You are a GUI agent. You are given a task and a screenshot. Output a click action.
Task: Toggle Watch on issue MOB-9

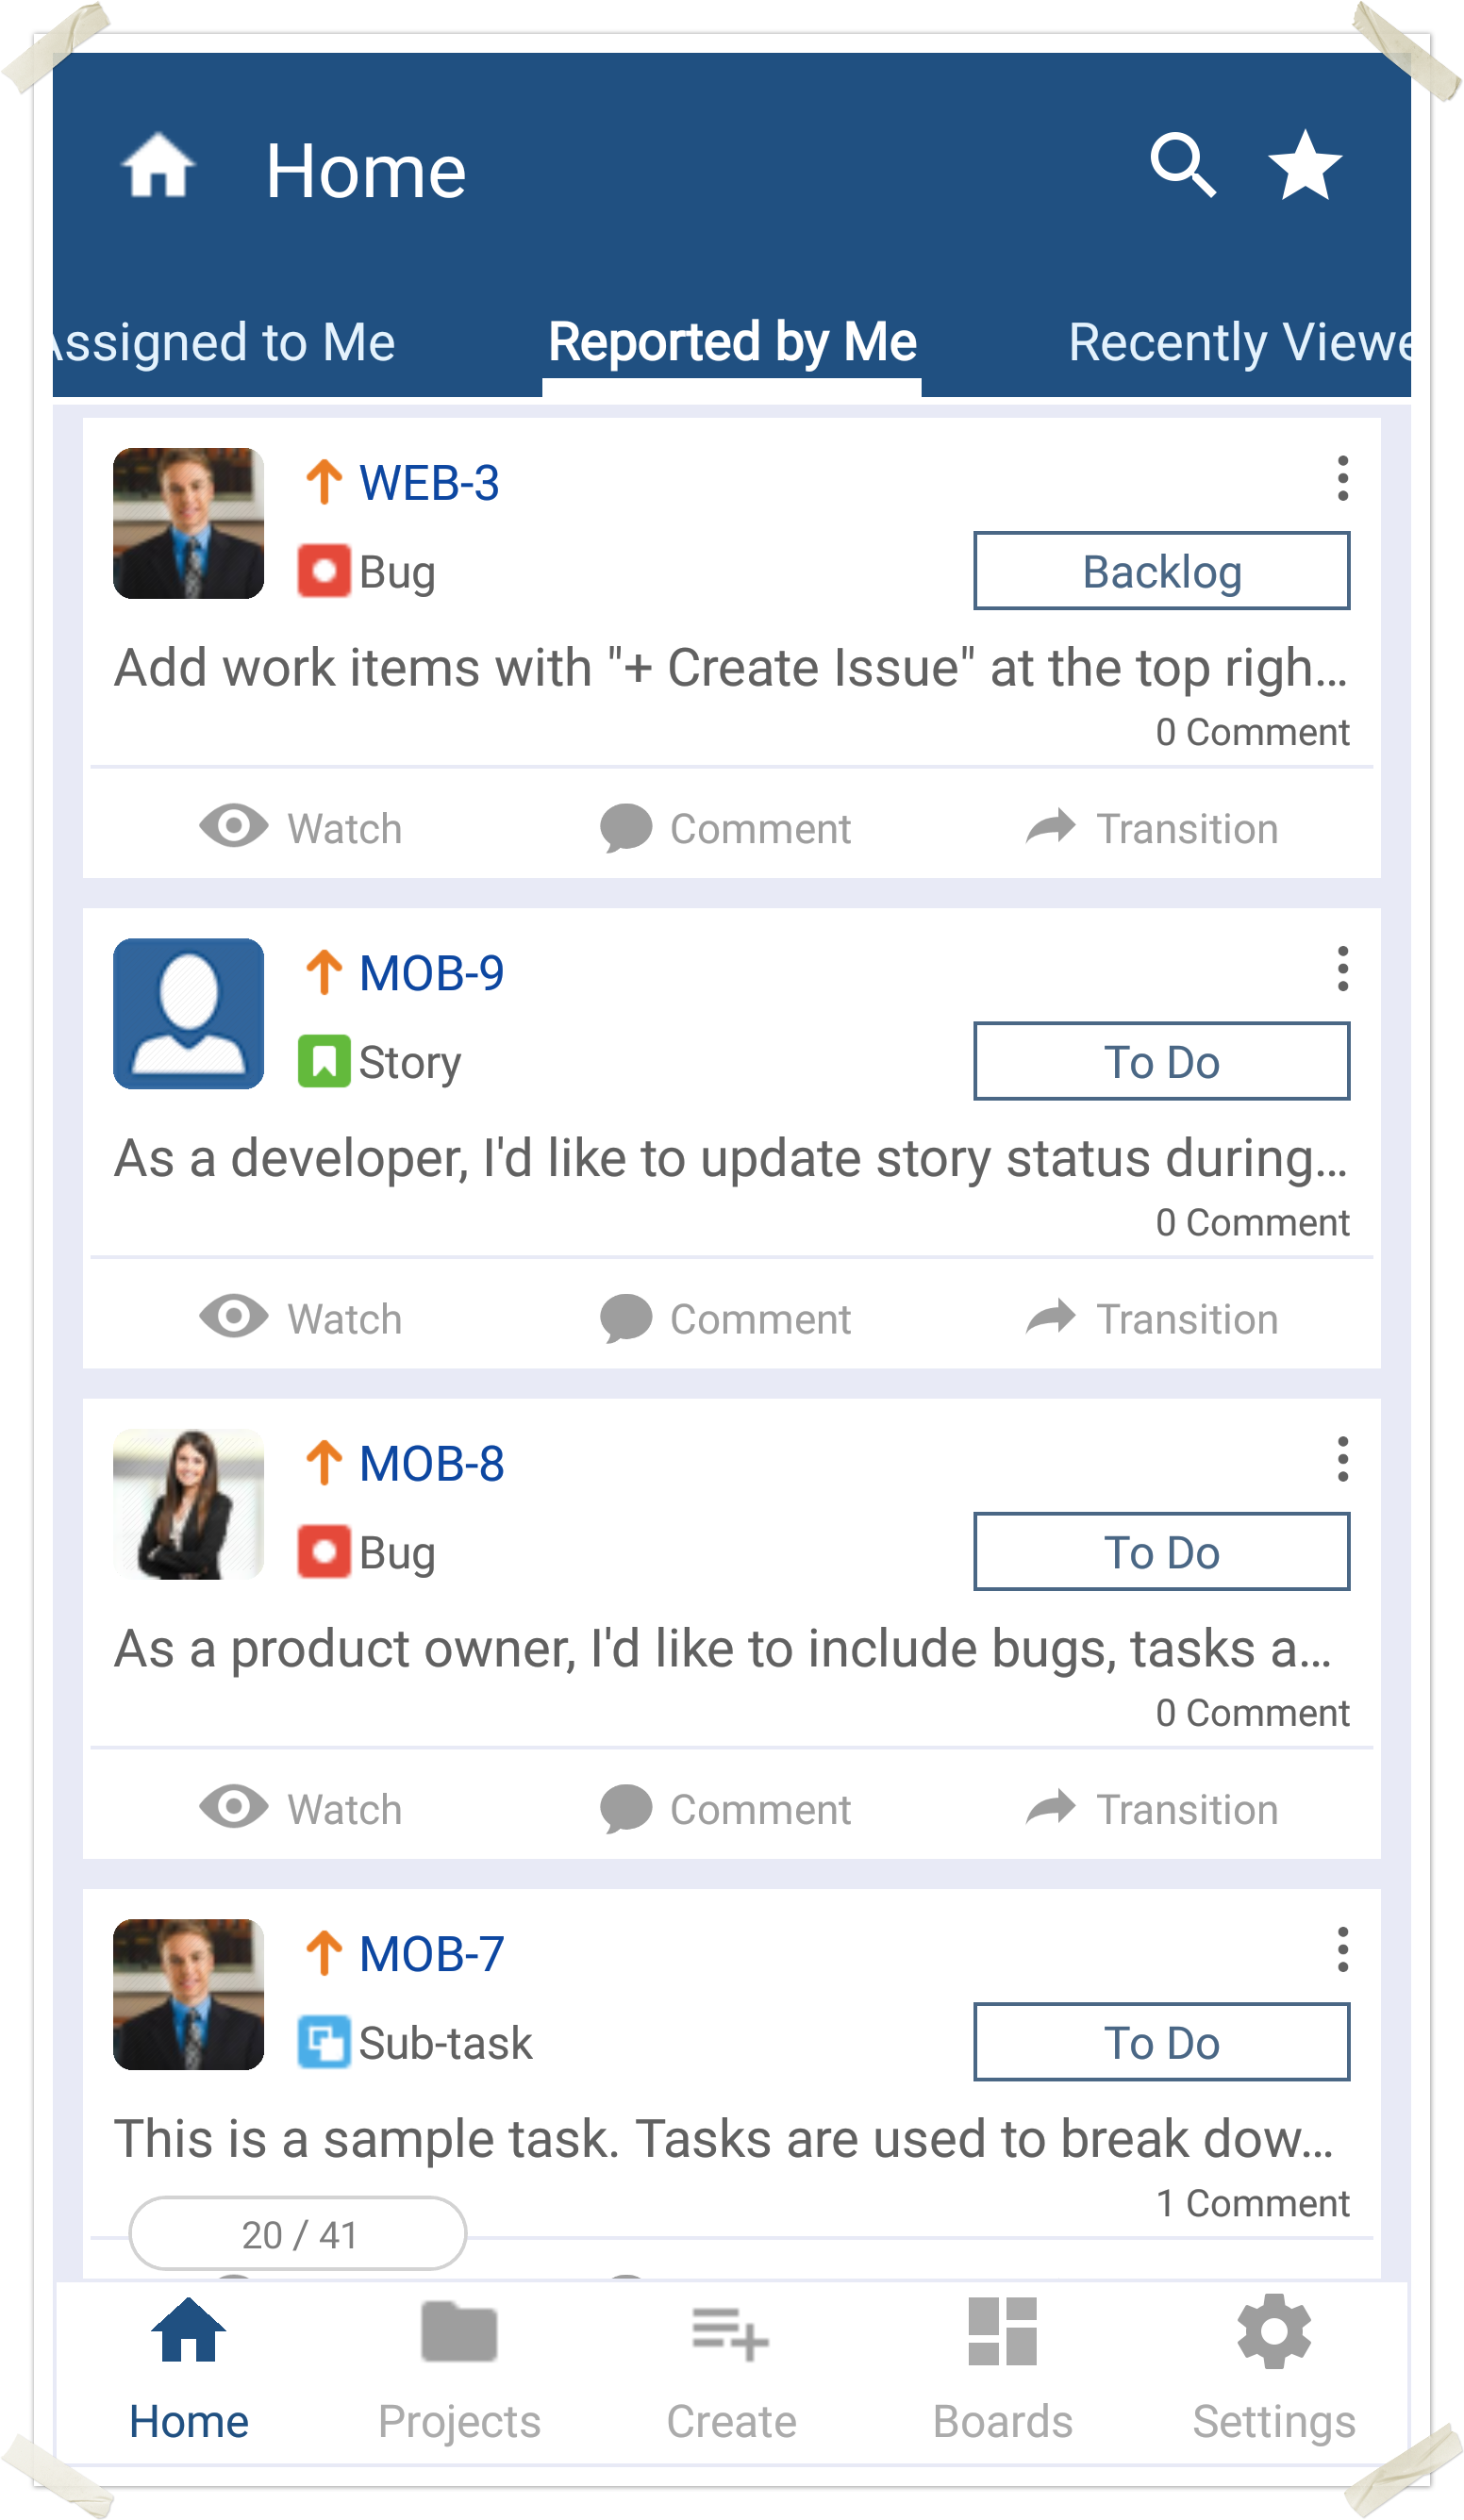pyautogui.click(x=301, y=1319)
